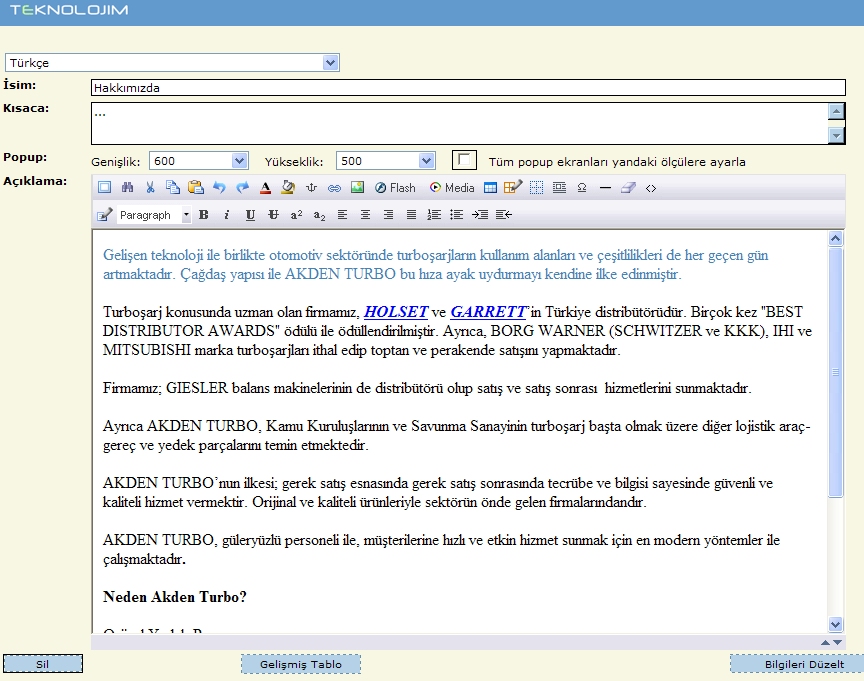Redo the last undone action

(242, 187)
